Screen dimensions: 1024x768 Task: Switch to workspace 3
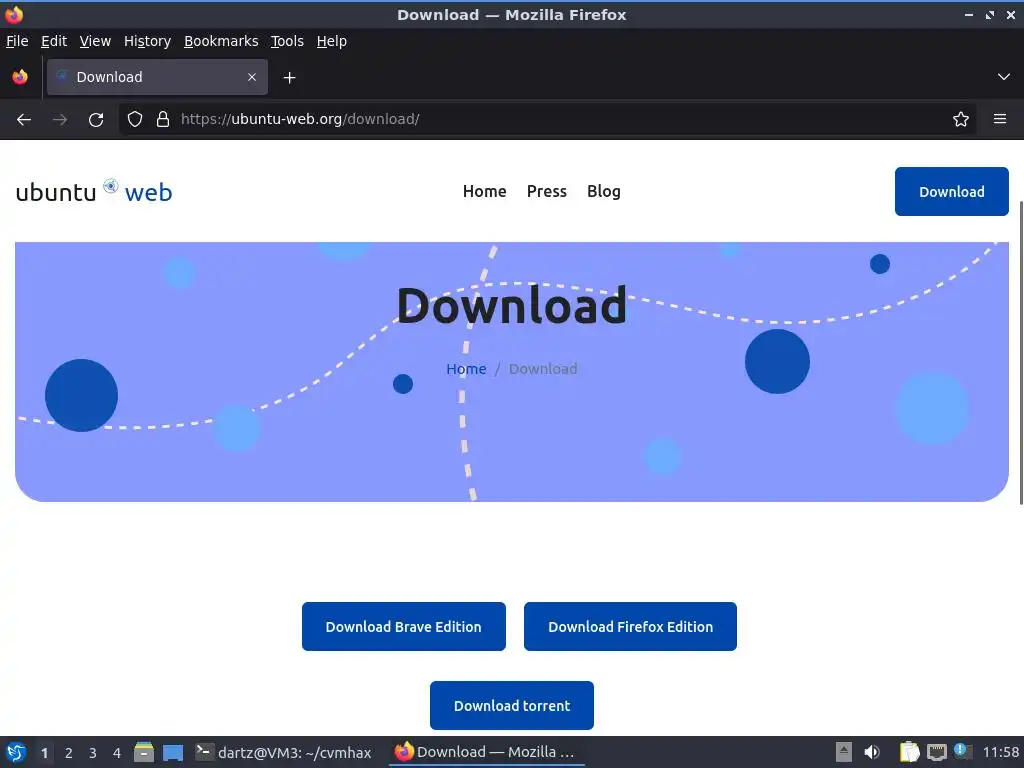(x=93, y=753)
